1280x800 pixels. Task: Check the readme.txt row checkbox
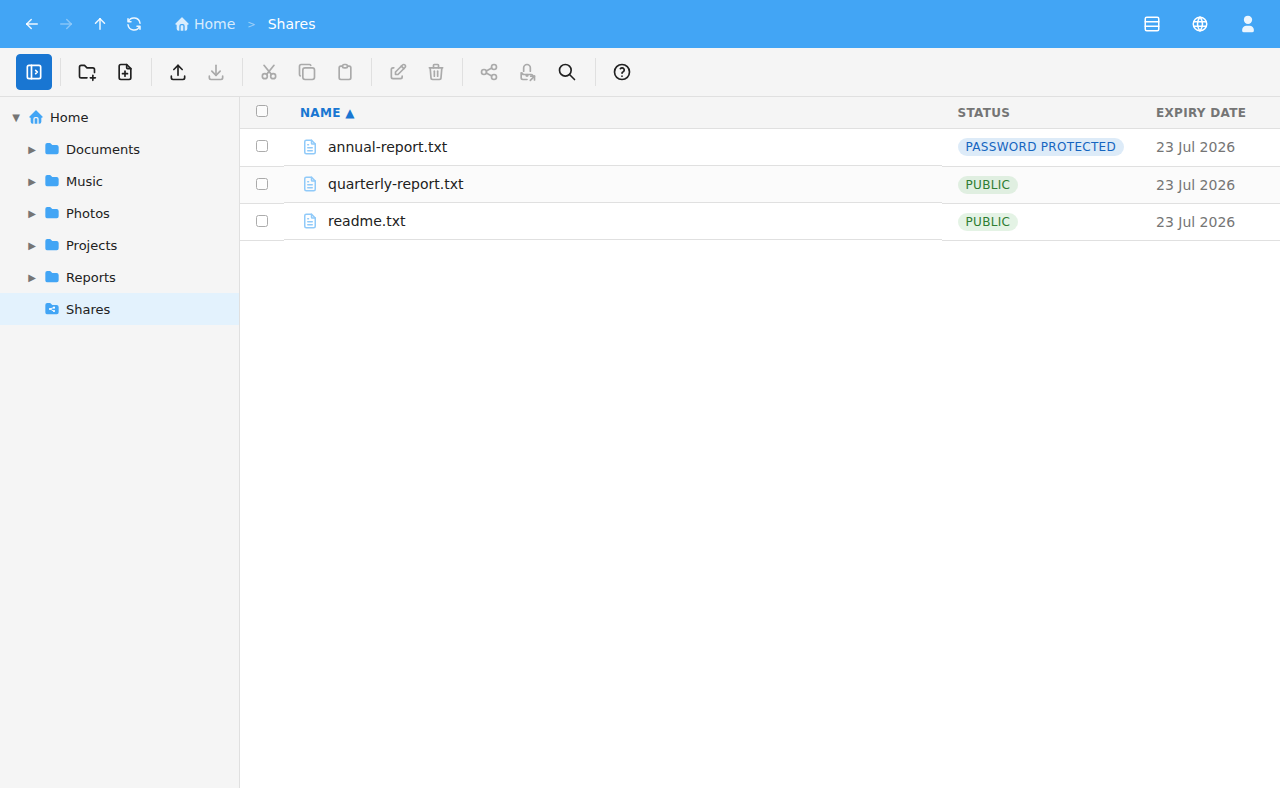262,221
